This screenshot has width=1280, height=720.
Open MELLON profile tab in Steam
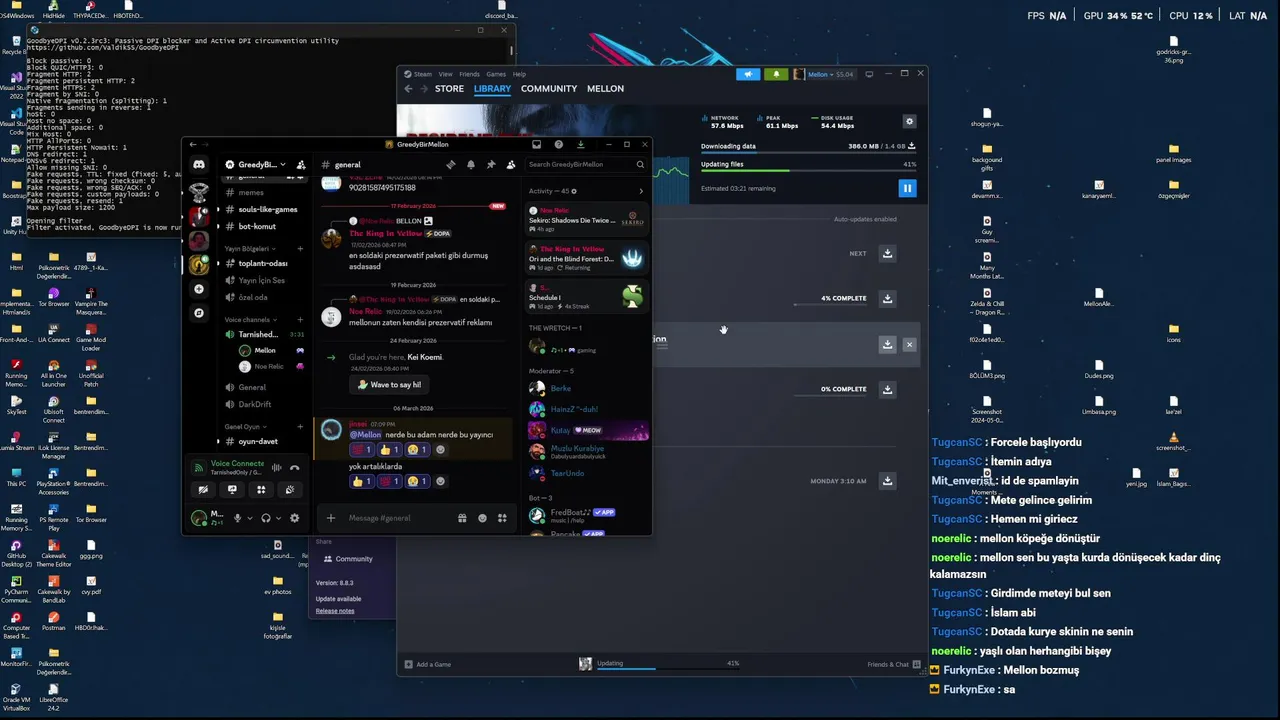[x=605, y=89]
